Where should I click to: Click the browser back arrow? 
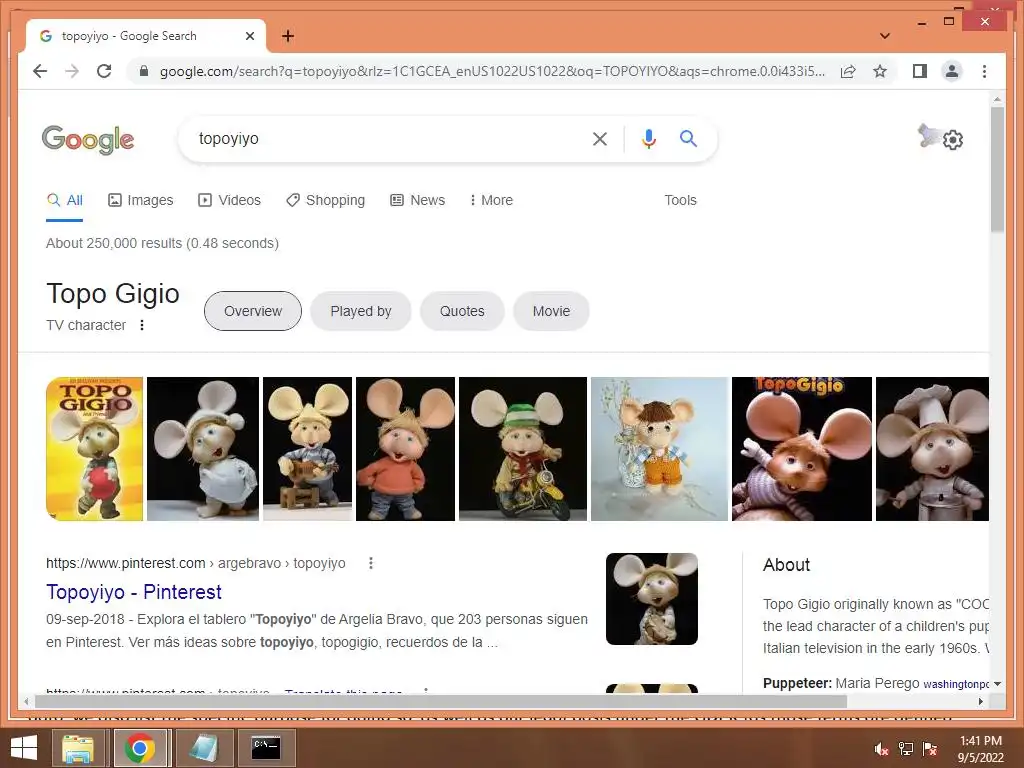[x=40, y=71]
